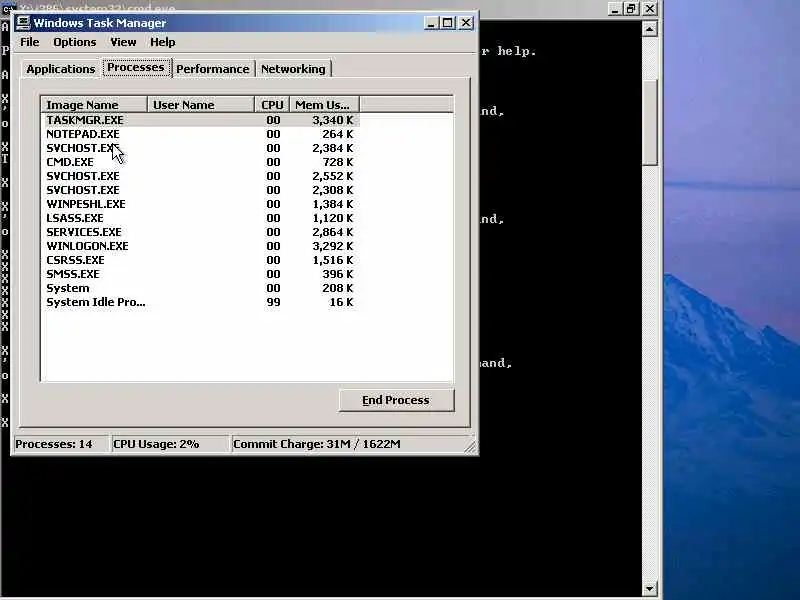Viewport: 800px width, 600px height.
Task: Select the CSRSS.EXE process
Action: click(200, 260)
